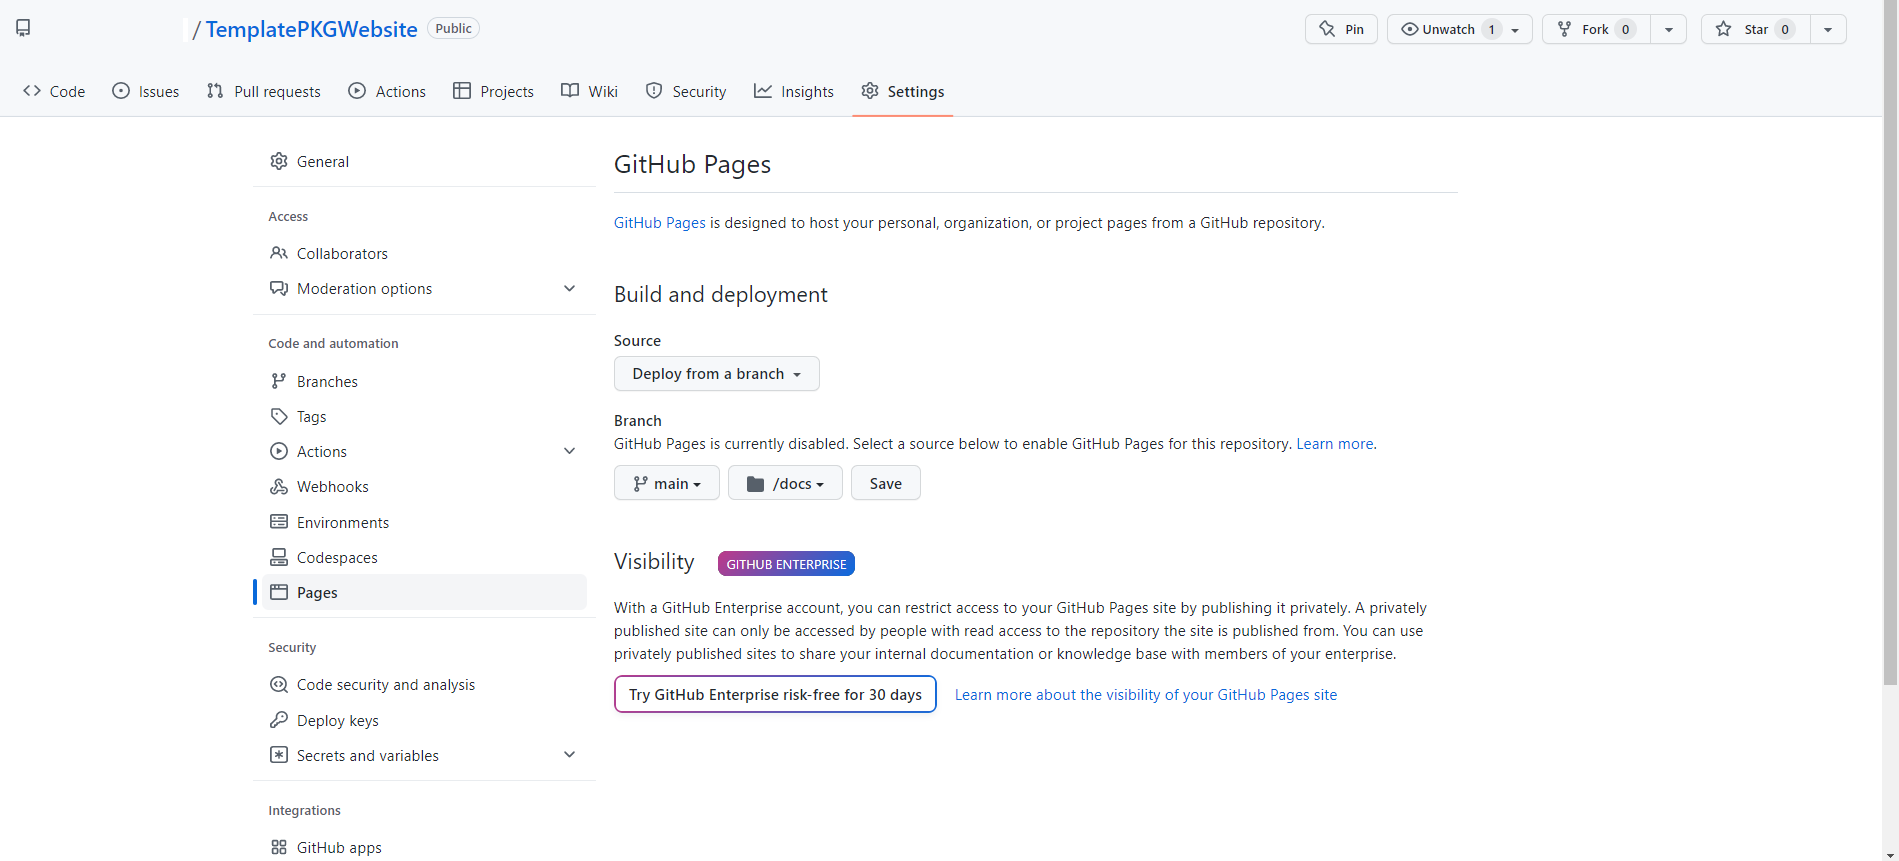Expand Secrets and variables section
The image size is (1899, 861).
tap(424, 755)
